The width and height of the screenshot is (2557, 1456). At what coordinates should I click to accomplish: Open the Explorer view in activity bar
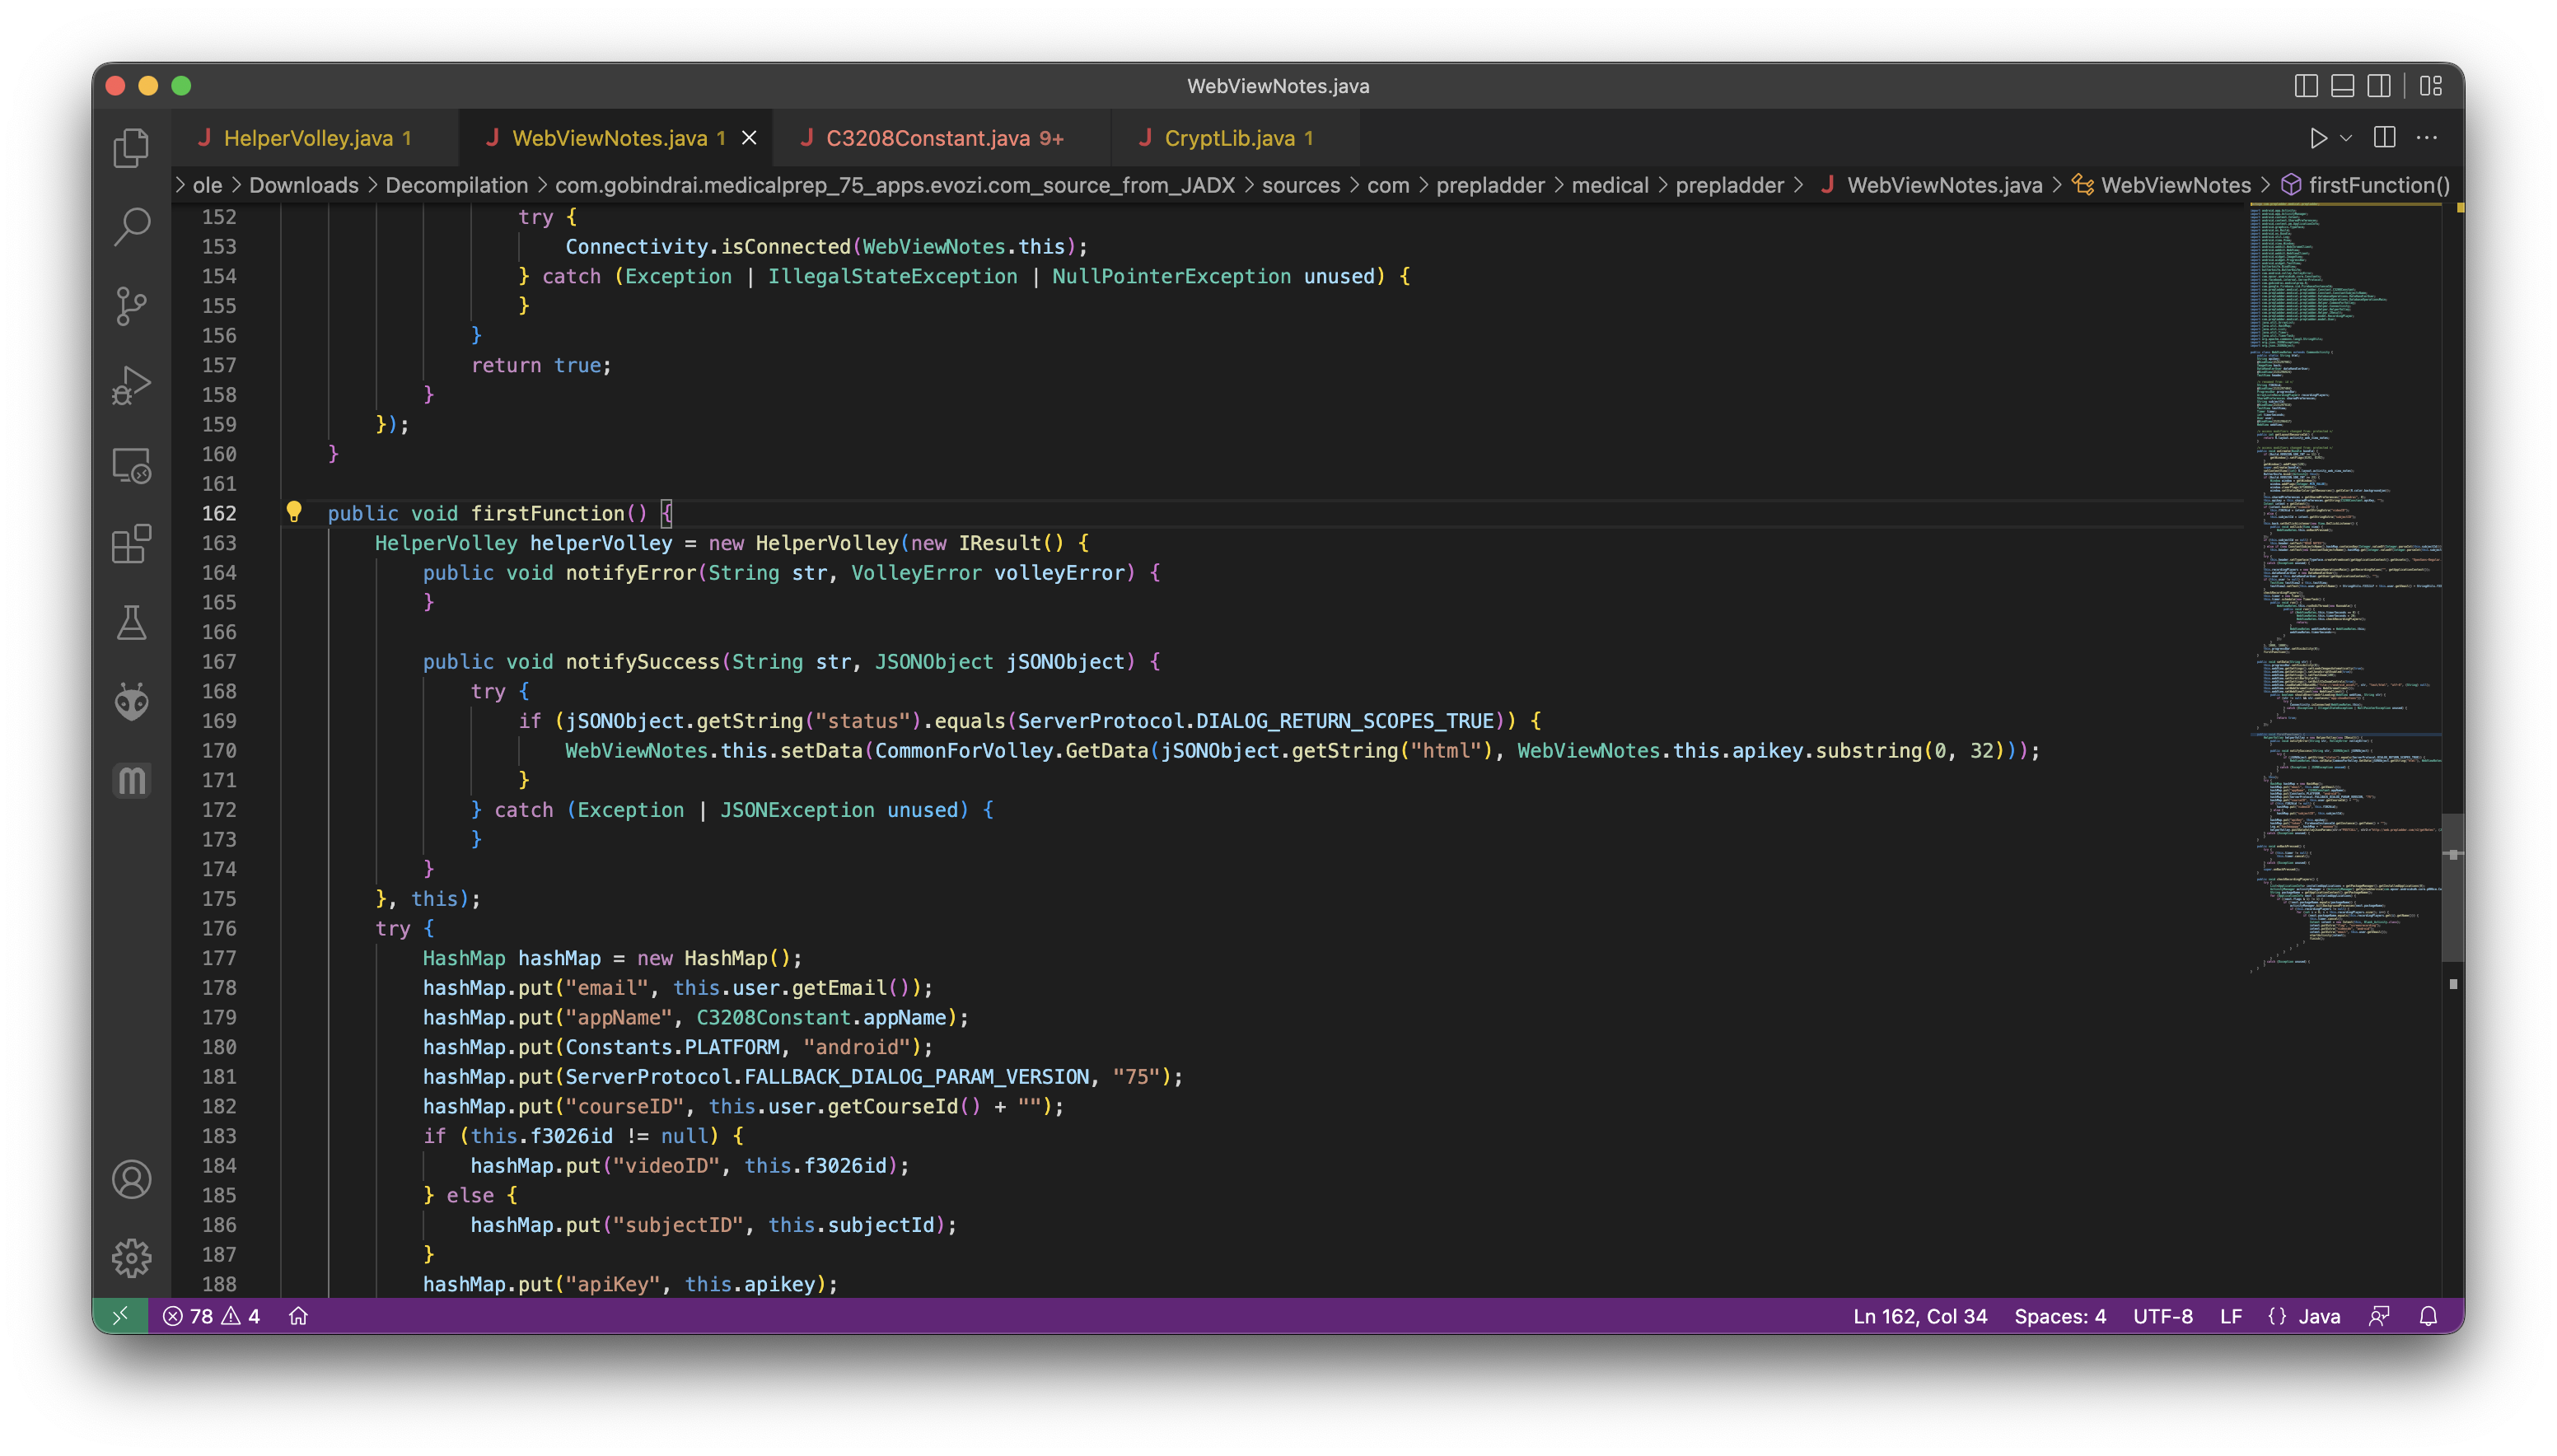pyautogui.click(x=131, y=148)
